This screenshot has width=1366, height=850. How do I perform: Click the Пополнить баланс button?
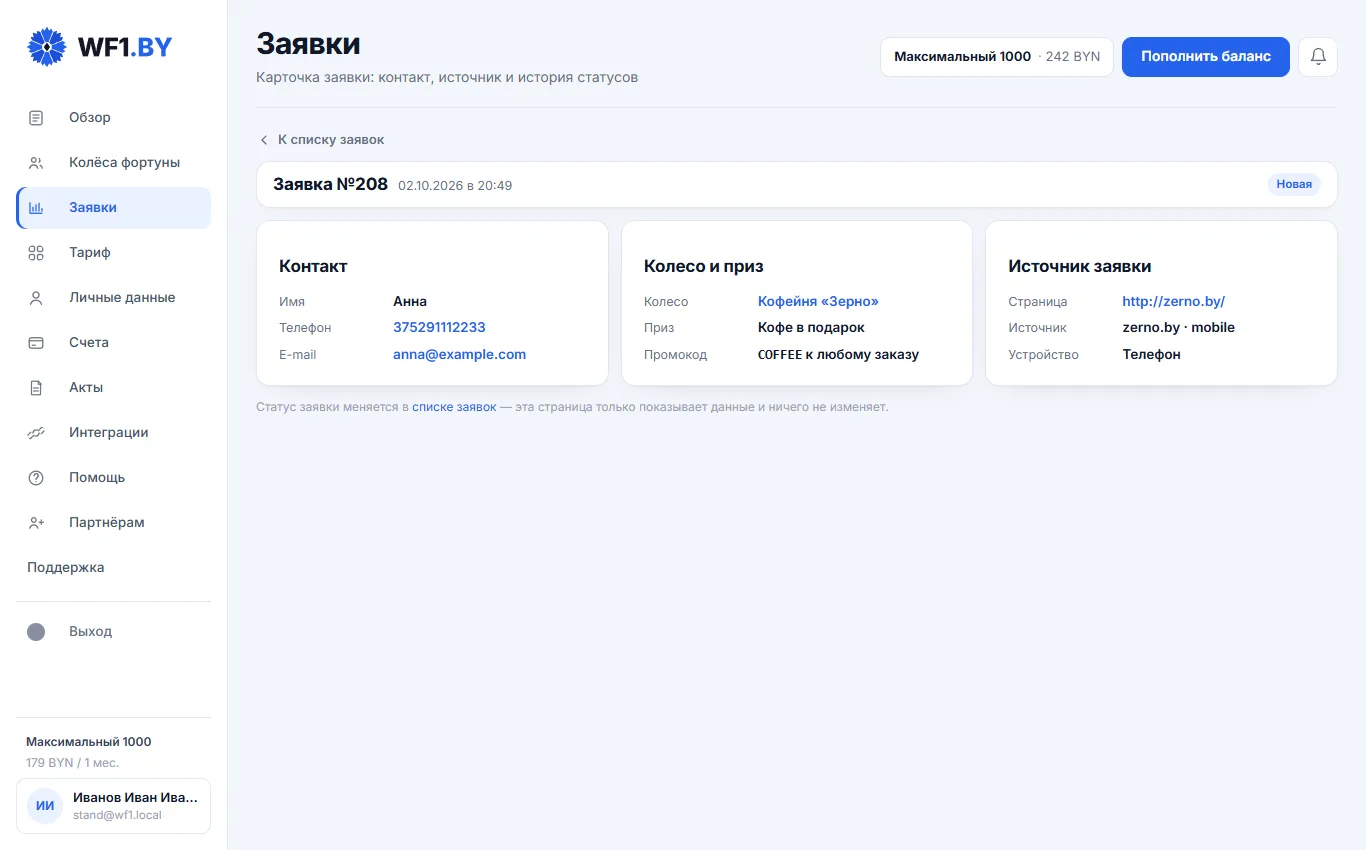(x=1206, y=57)
